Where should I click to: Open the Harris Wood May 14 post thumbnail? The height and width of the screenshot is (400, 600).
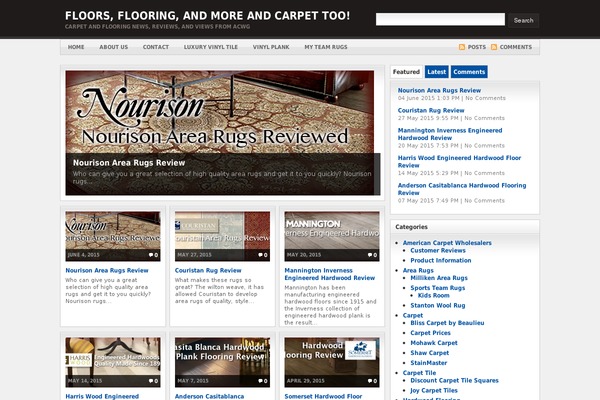(x=113, y=362)
